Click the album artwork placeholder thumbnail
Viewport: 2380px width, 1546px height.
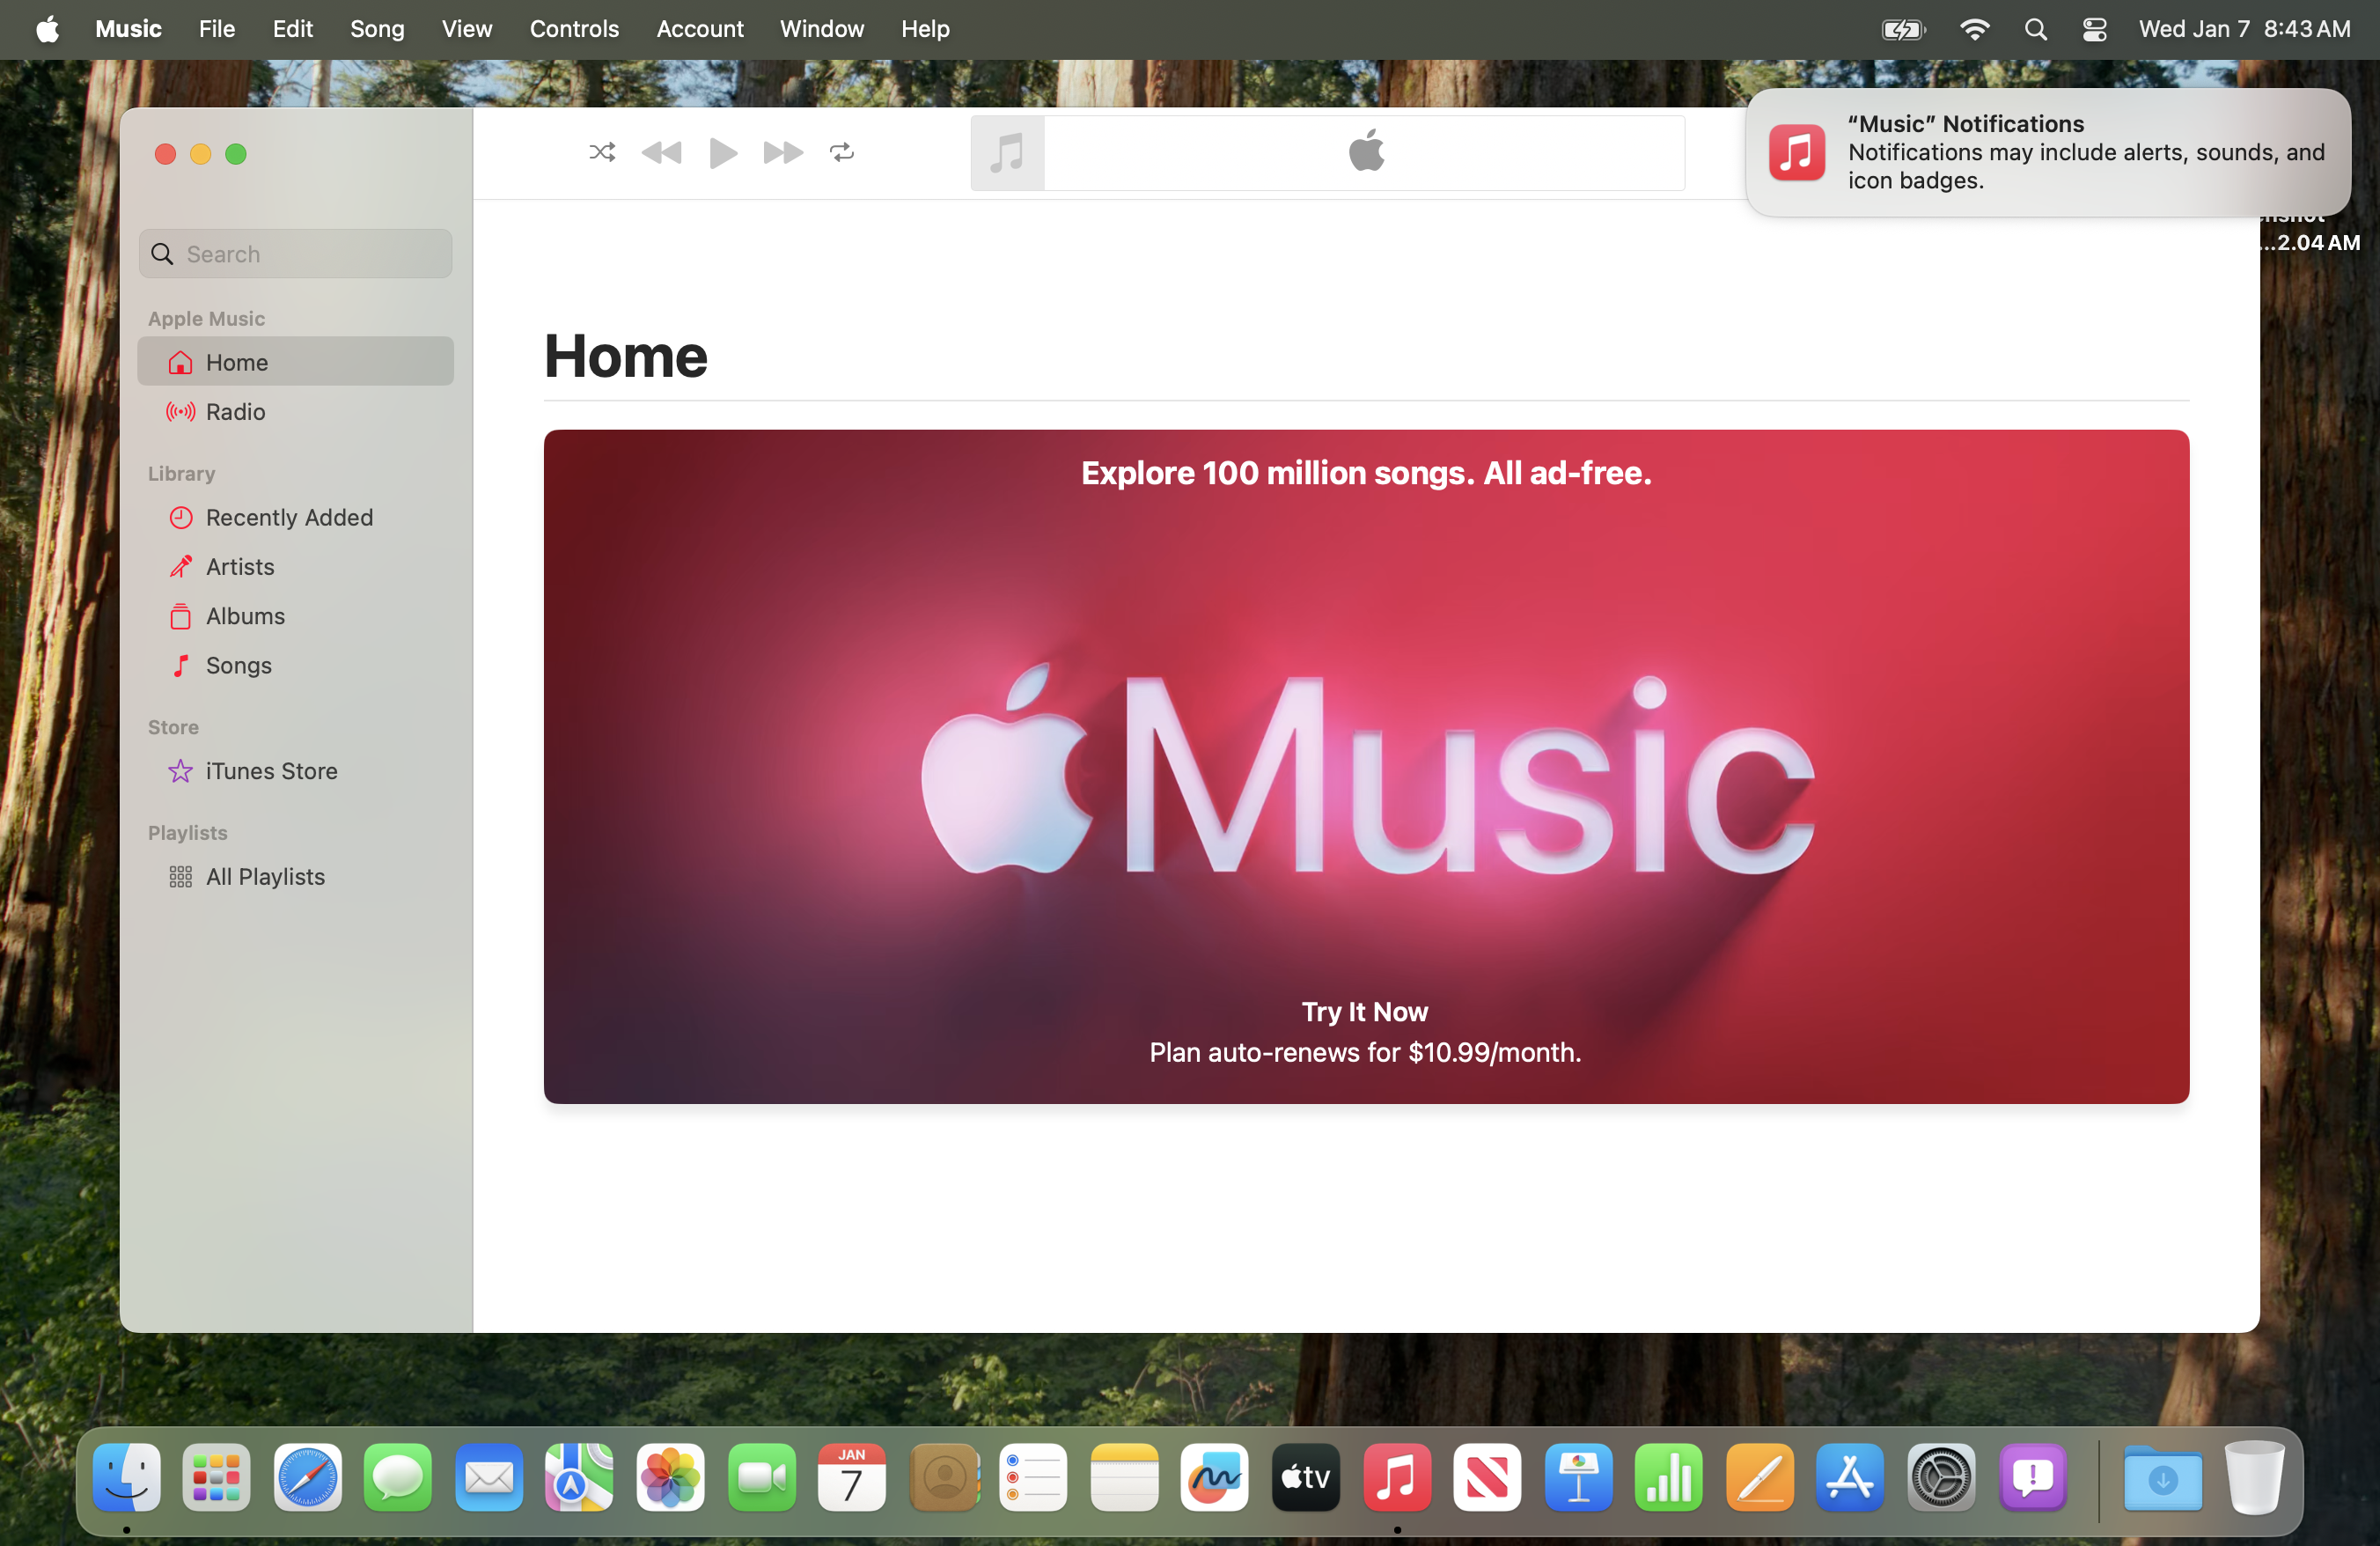tap(1007, 153)
